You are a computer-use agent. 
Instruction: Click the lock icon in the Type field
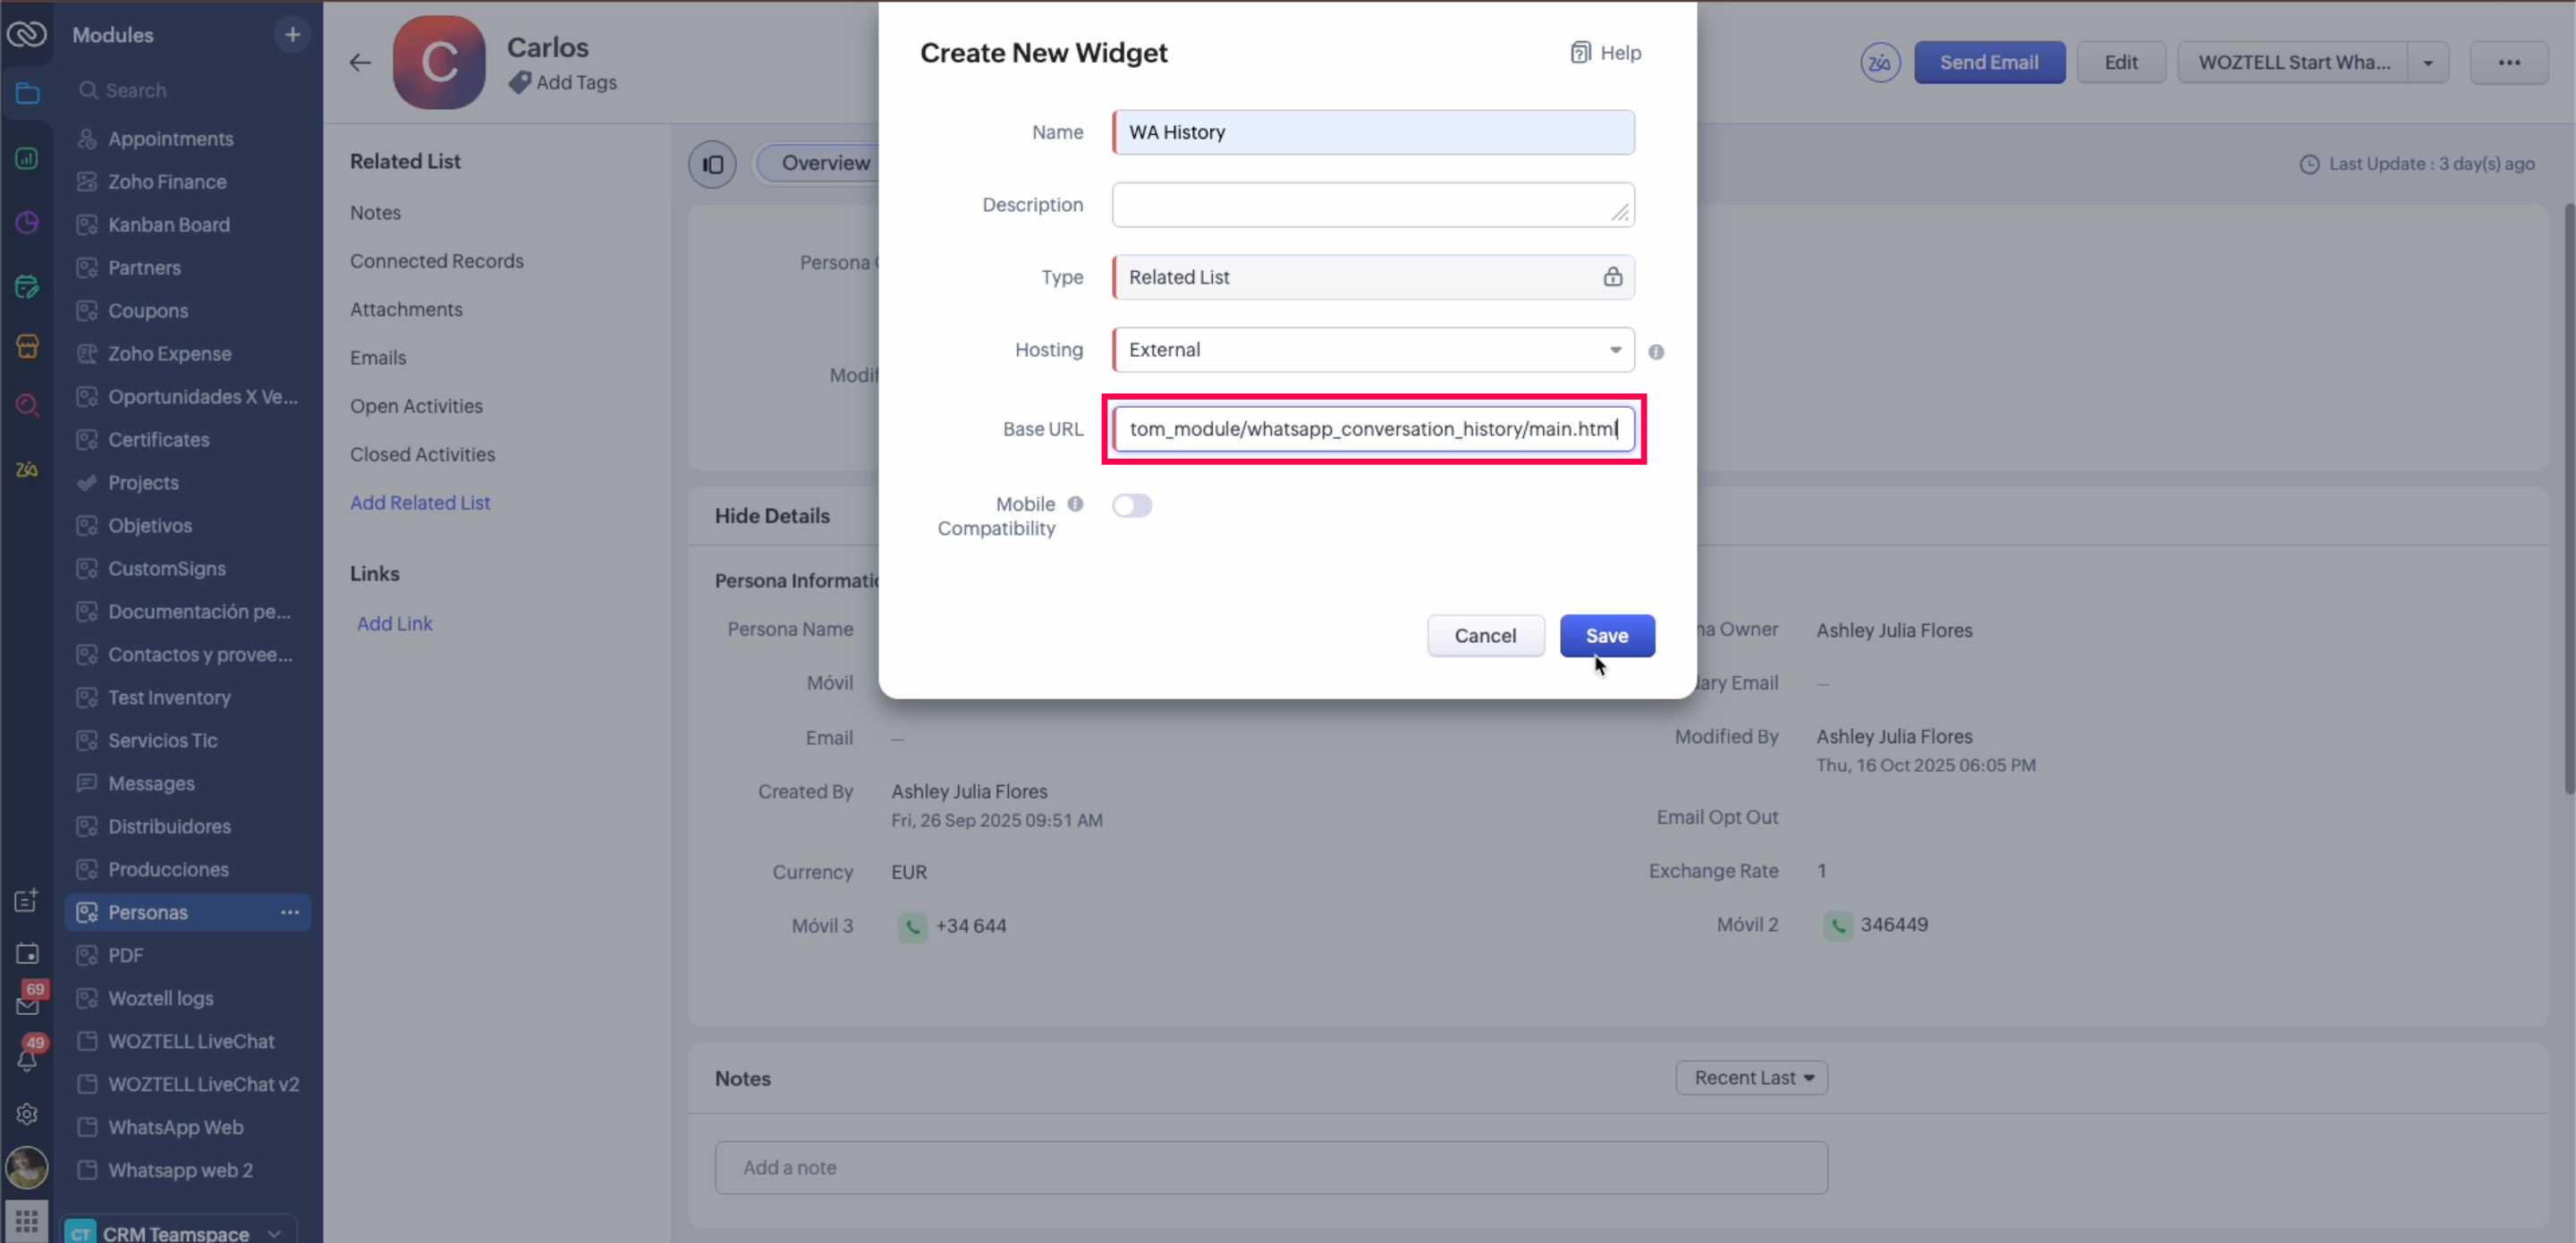pos(1612,277)
